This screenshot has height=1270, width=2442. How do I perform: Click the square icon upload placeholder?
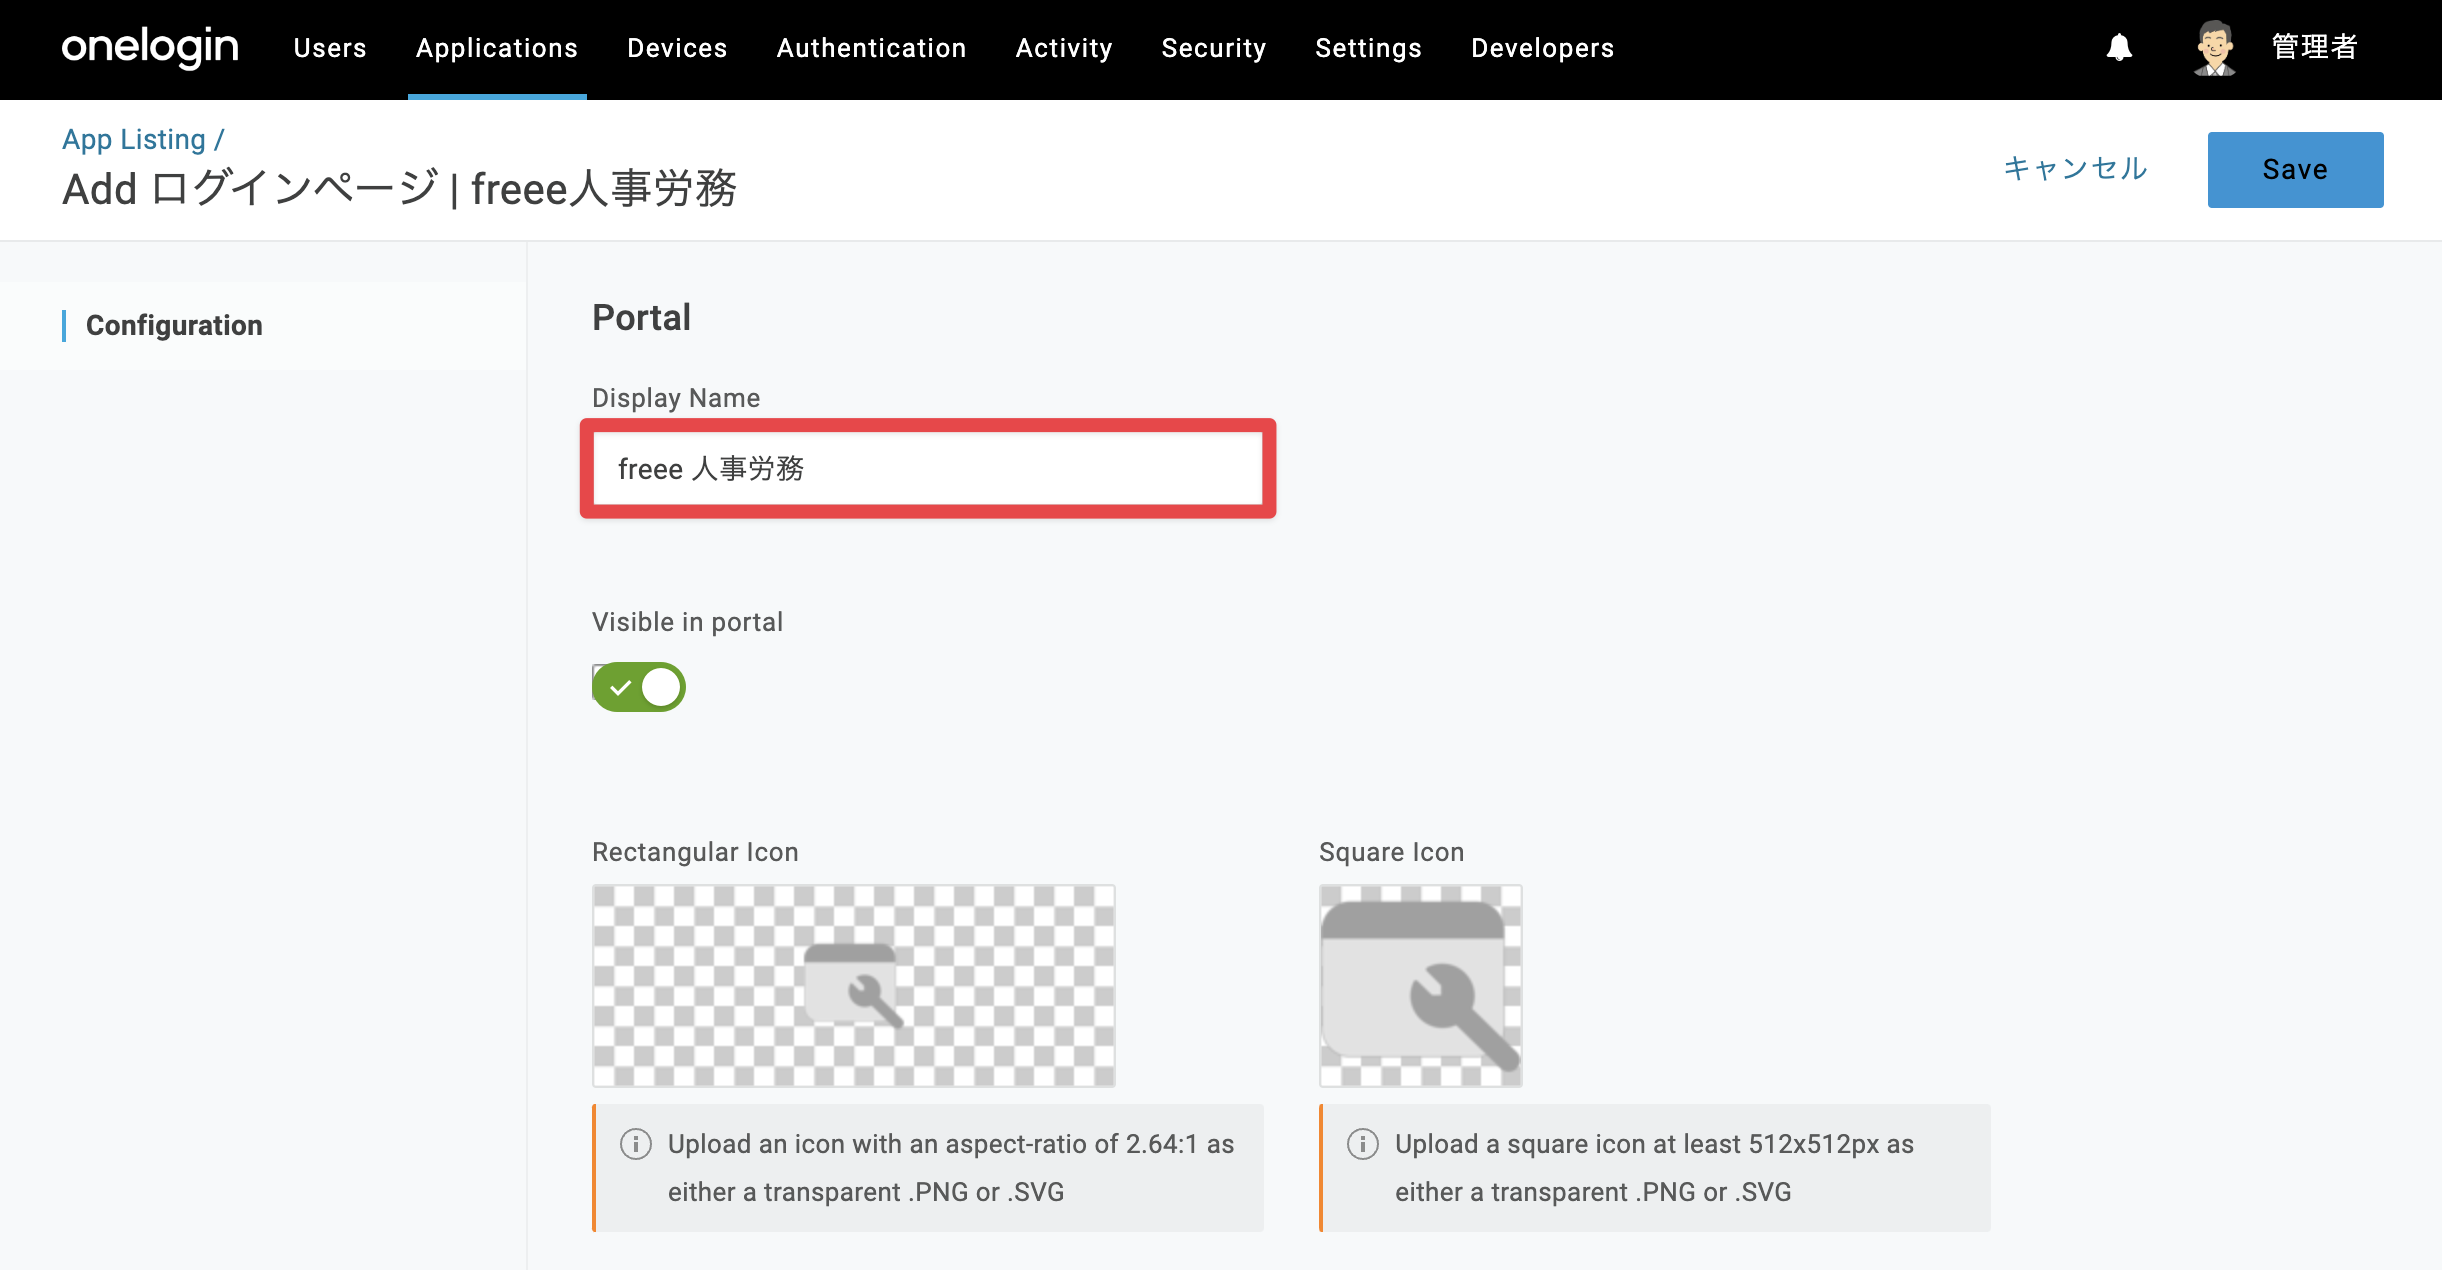click(1421, 986)
